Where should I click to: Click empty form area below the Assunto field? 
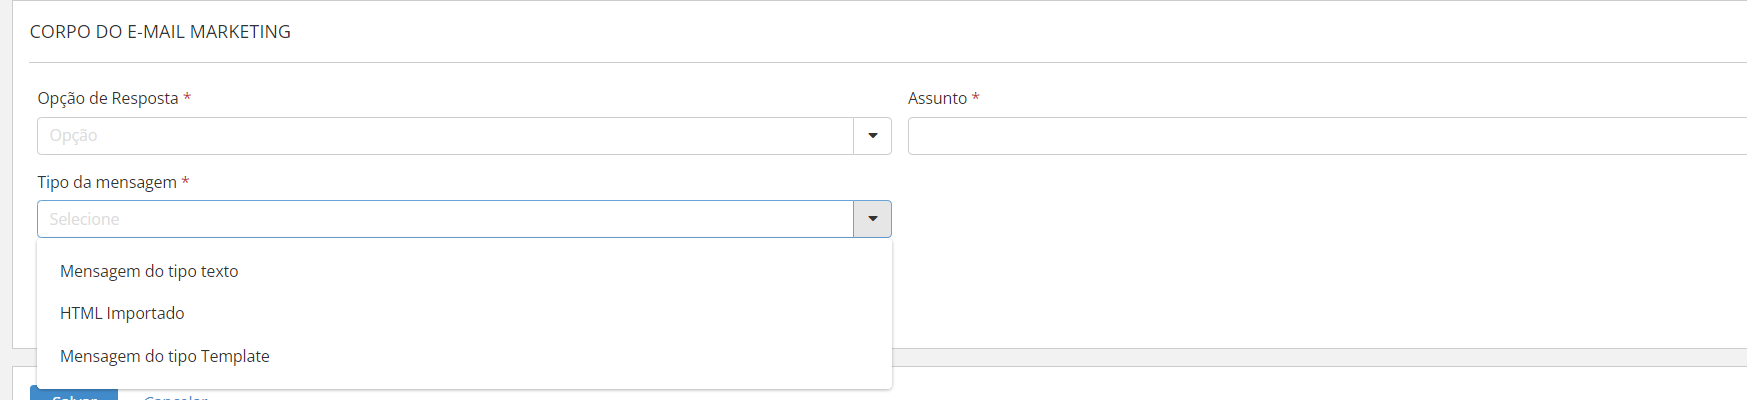(x=1300, y=250)
